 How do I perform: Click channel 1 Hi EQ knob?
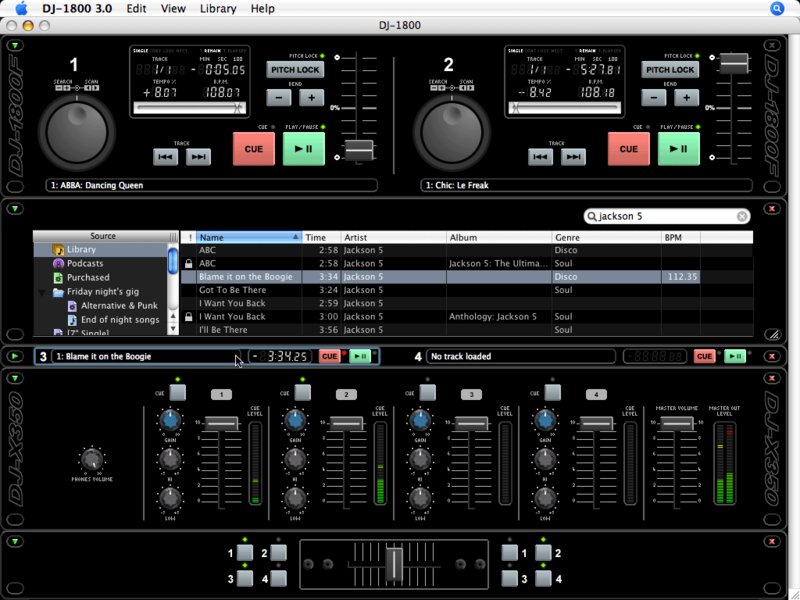point(170,460)
